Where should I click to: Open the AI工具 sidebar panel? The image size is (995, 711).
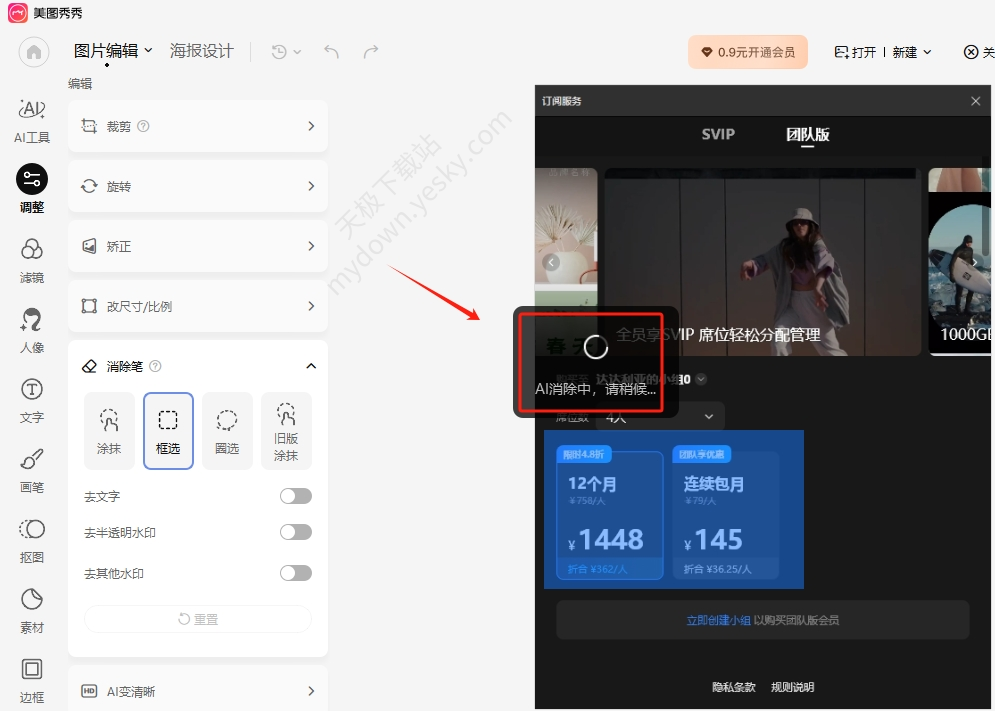point(32,121)
